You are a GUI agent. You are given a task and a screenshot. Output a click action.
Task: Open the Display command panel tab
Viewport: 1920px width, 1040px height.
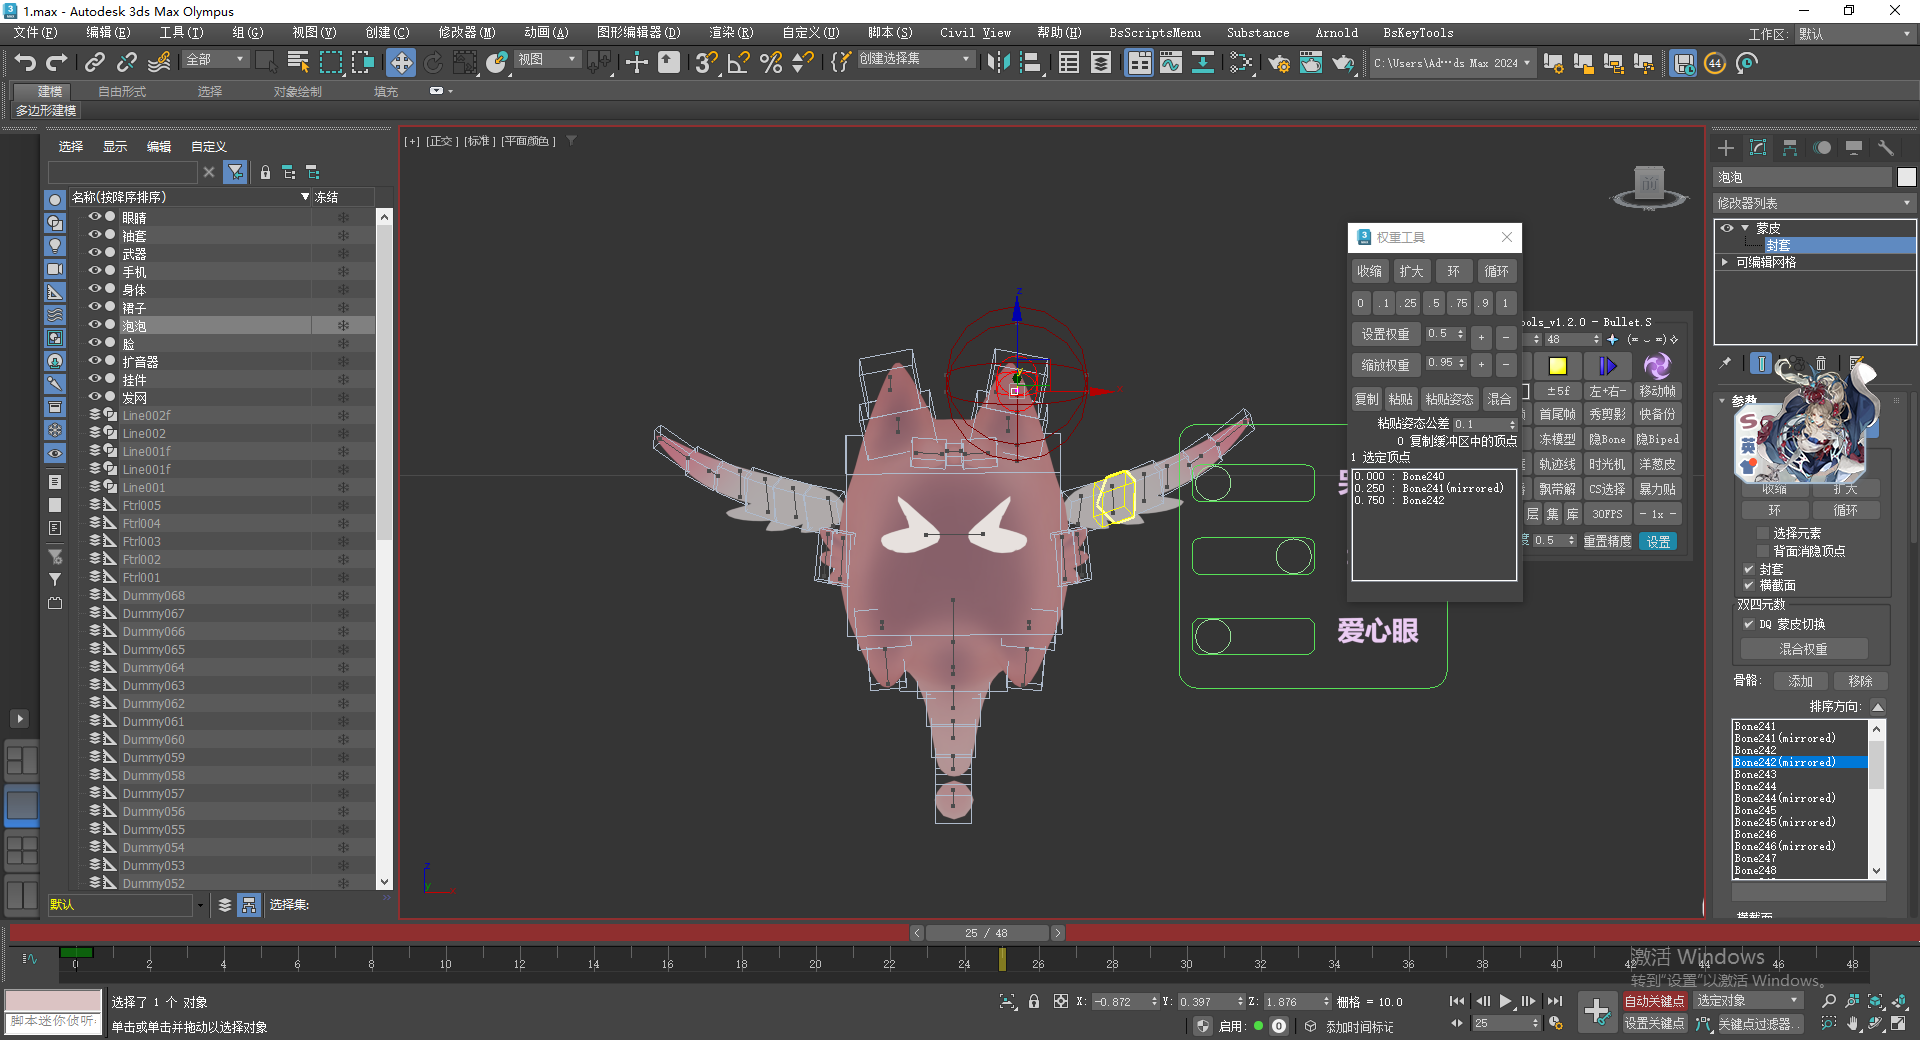pos(1854,148)
